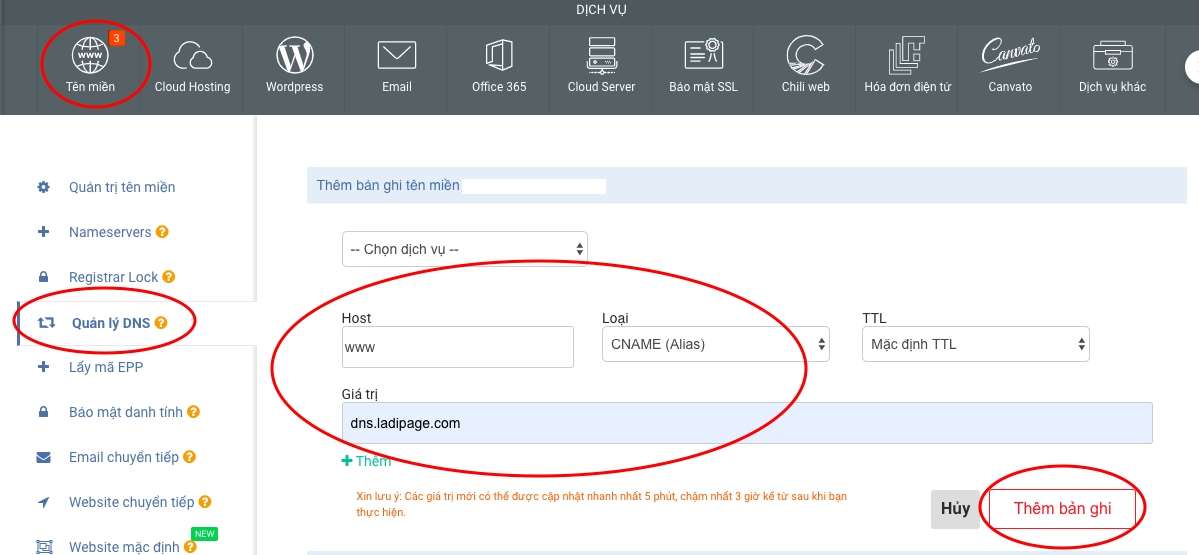Select the Office 365 icon
The width and height of the screenshot is (1199, 555).
[x=499, y=55]
